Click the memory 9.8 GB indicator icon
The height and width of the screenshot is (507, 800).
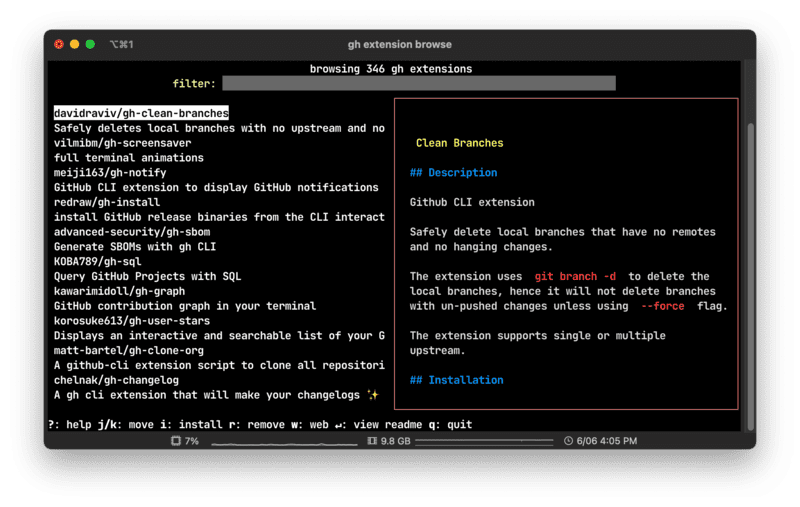click(x=372, y=440)
